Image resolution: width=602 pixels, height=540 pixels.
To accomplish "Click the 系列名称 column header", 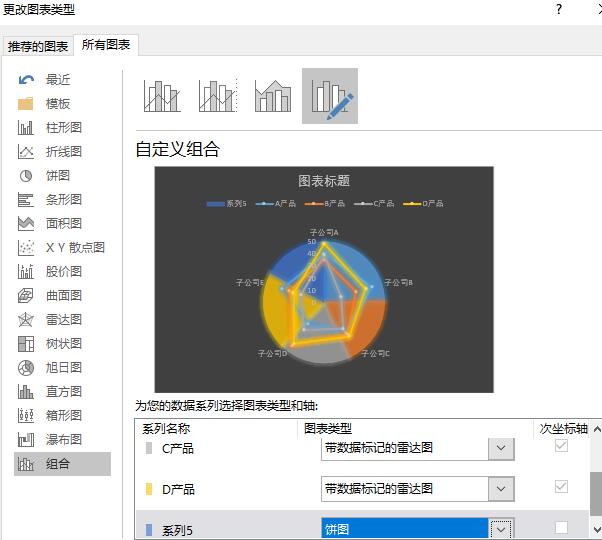I will (x=166, y=428).
